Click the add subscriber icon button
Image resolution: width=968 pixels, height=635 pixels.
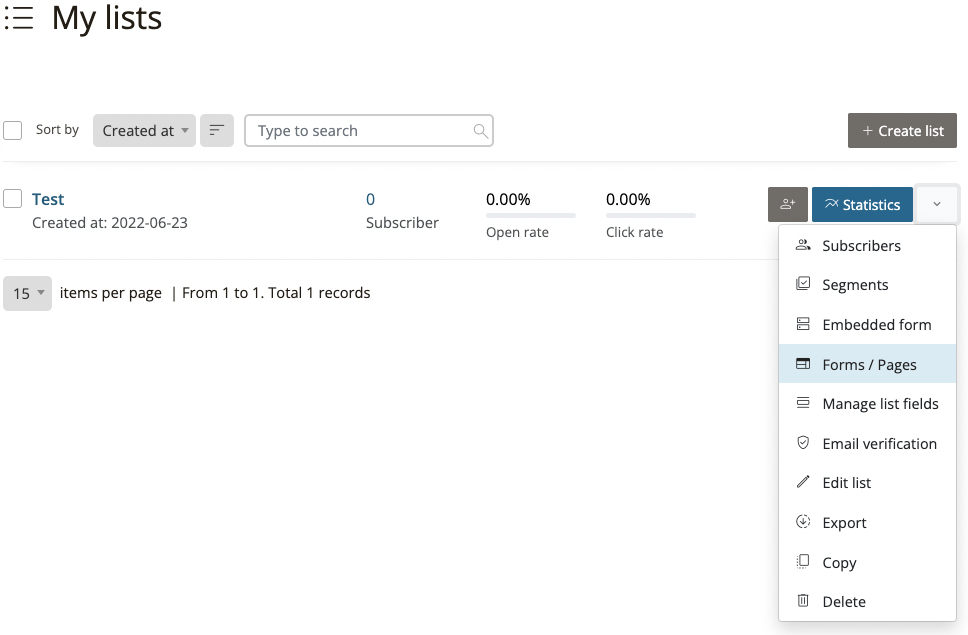pos(788,204)
